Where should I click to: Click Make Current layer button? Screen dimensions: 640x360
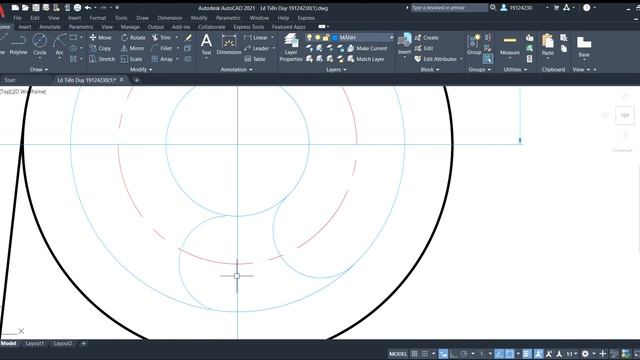point(367,48)
